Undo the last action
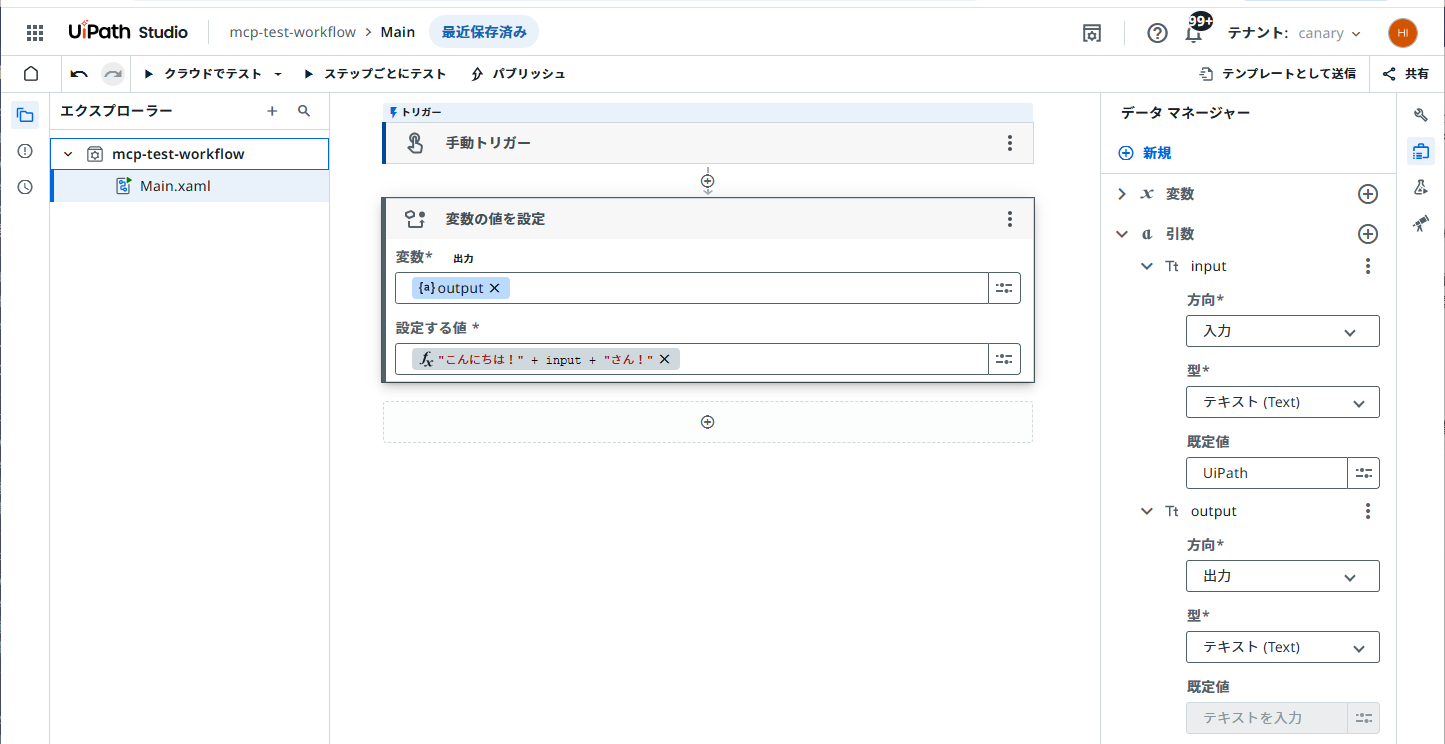 [79, 74]
